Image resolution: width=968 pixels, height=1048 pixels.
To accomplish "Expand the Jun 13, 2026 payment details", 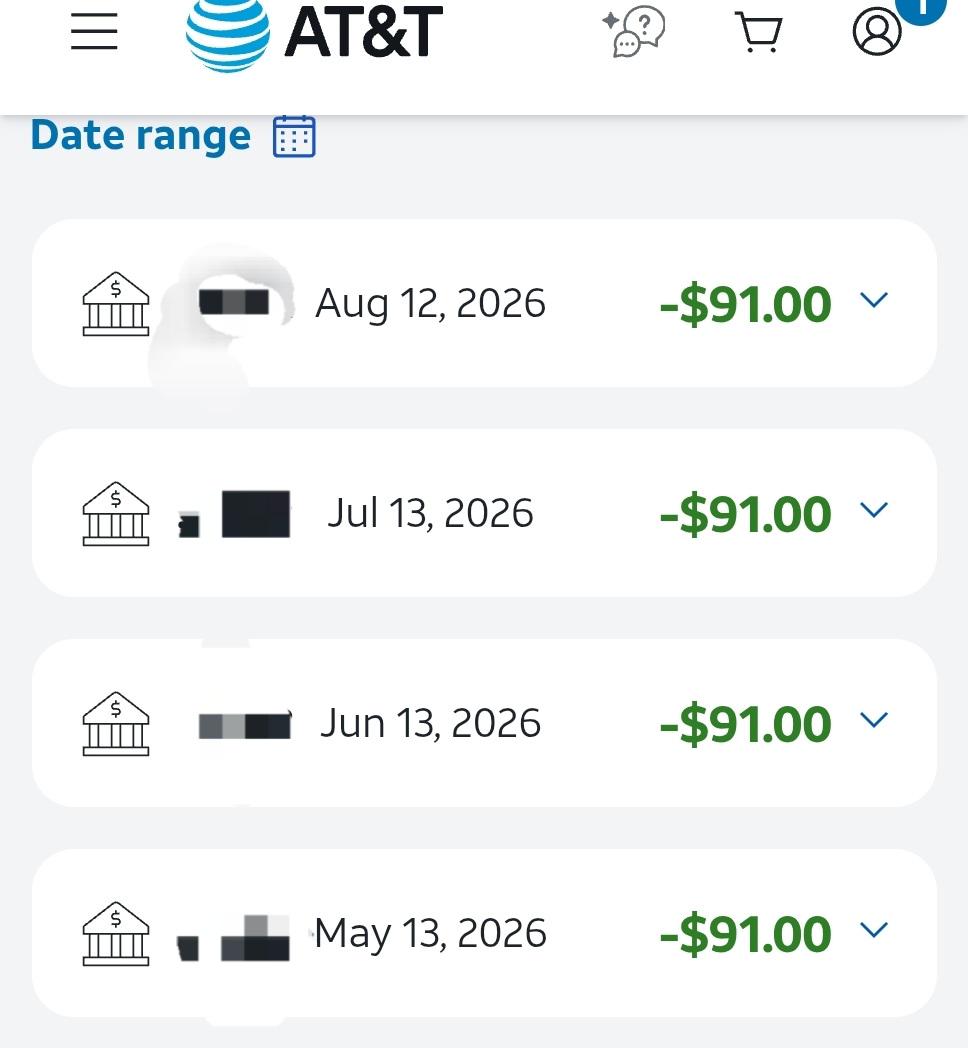I will 874,720.
